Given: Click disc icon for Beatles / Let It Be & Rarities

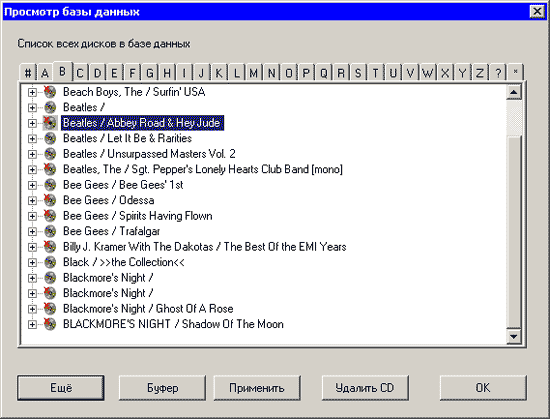Looking at the screenshot, I should [50, 138].
